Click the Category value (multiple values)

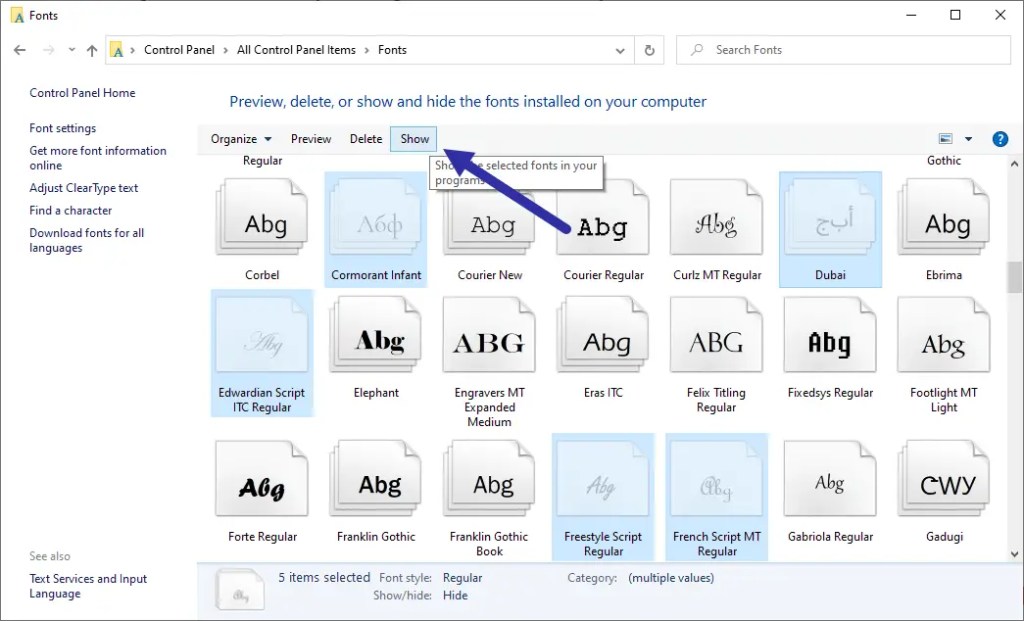671,578
